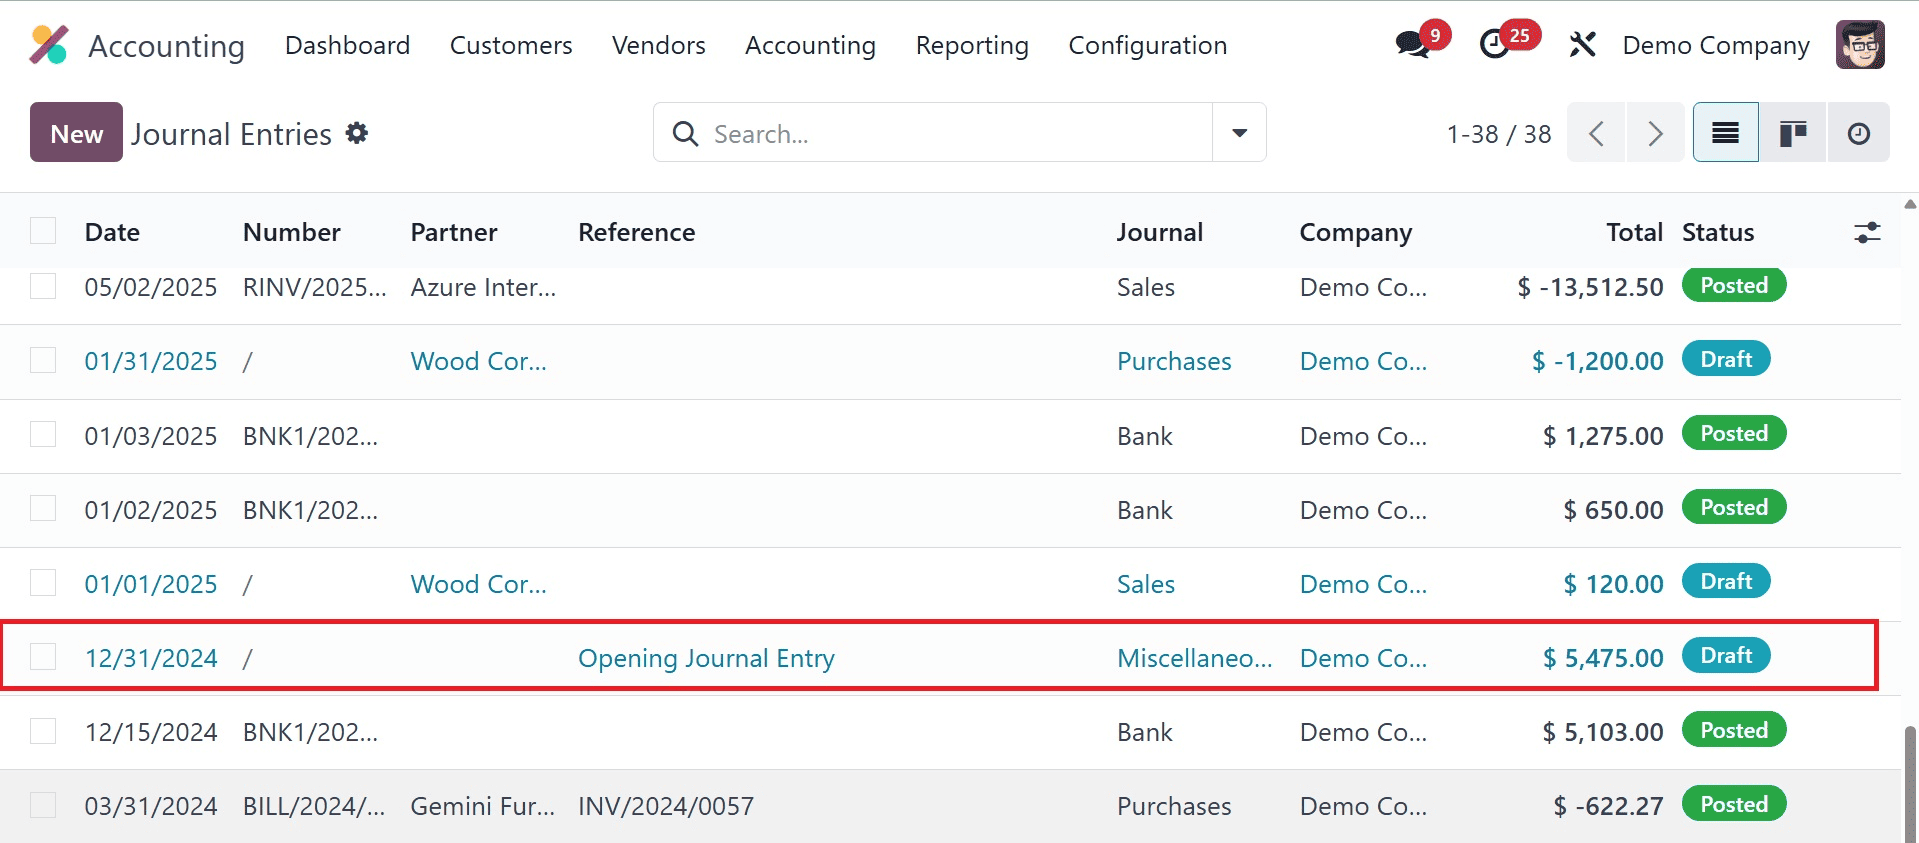Select the 12/31/2024 Opening Journal Entry checkbox
The width and height of the screenshot is (1919, 843).
pyautogui.click(x=43, y=656)
